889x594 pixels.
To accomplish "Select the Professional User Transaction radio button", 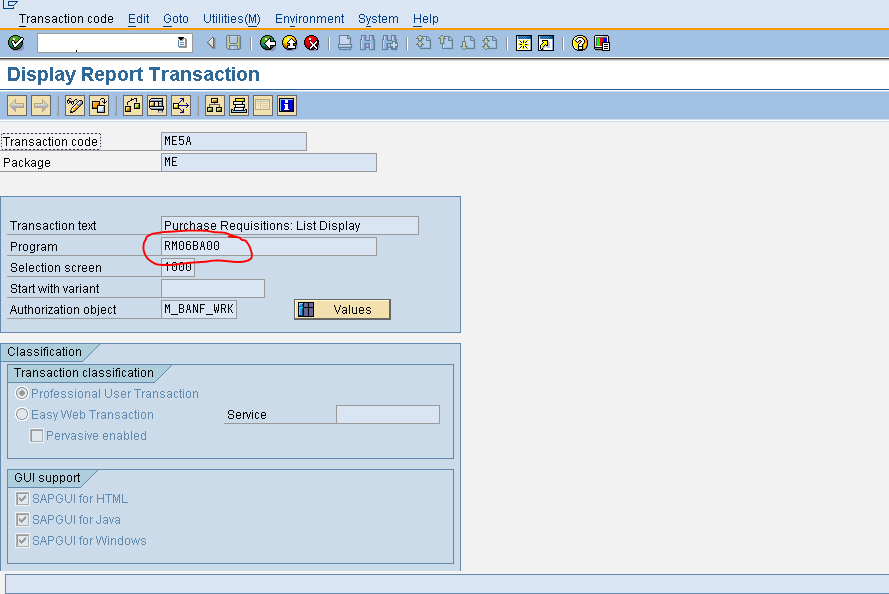I will (x=22, y=393).
